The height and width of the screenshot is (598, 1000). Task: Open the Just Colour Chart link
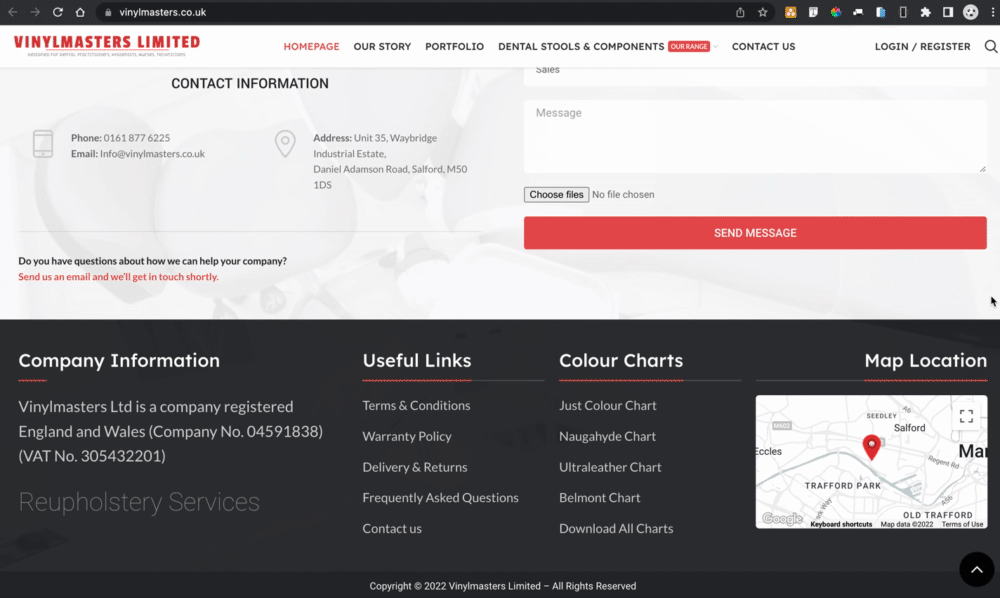tap(608, 405)
